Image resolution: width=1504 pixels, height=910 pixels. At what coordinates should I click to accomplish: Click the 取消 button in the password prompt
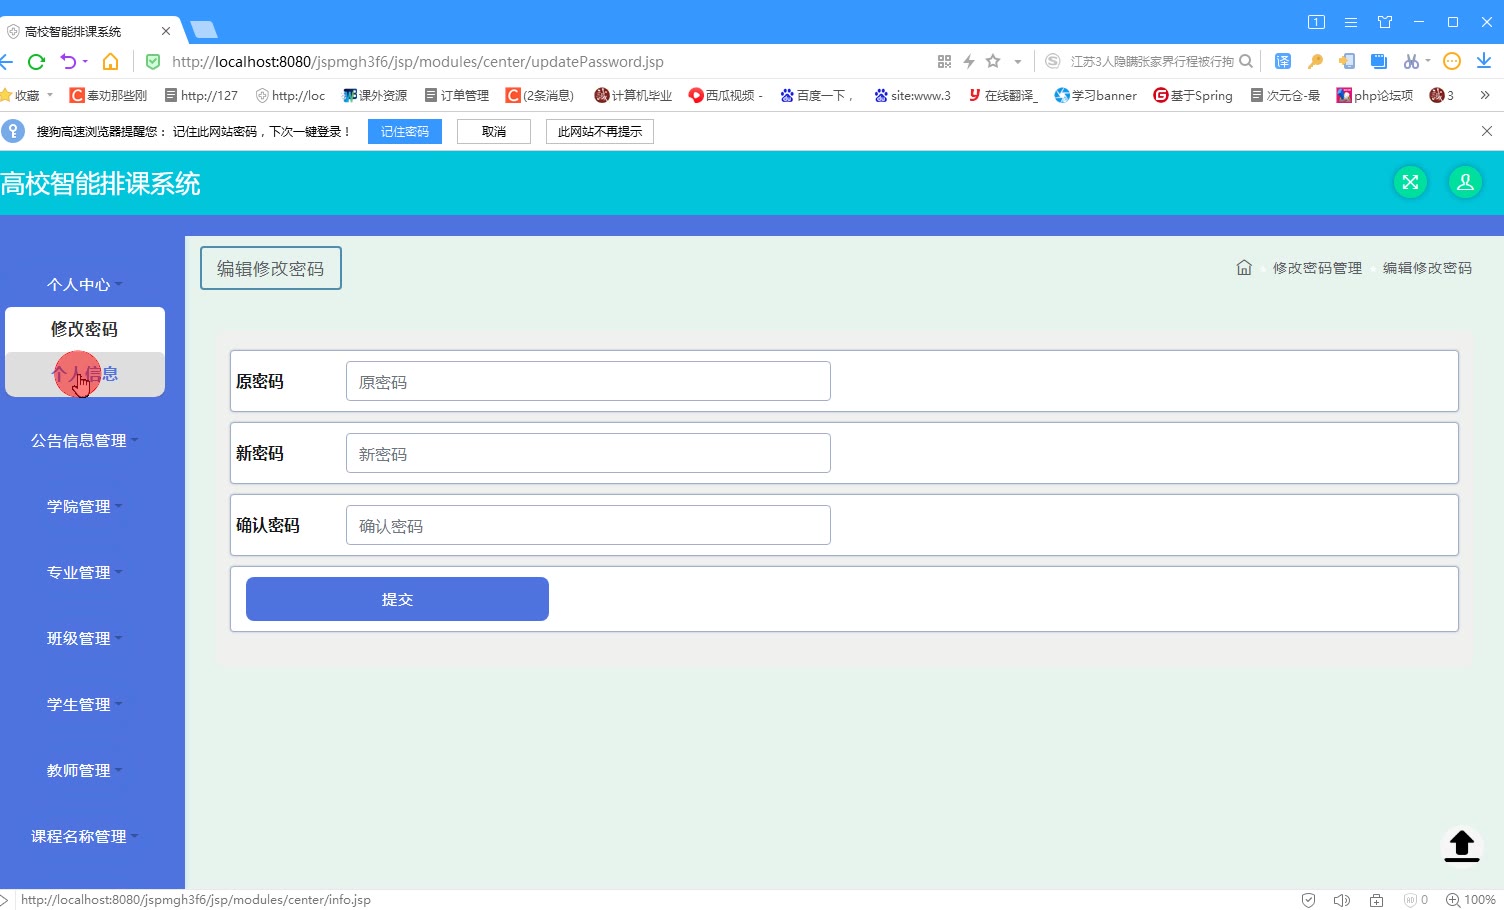(494, 131)
